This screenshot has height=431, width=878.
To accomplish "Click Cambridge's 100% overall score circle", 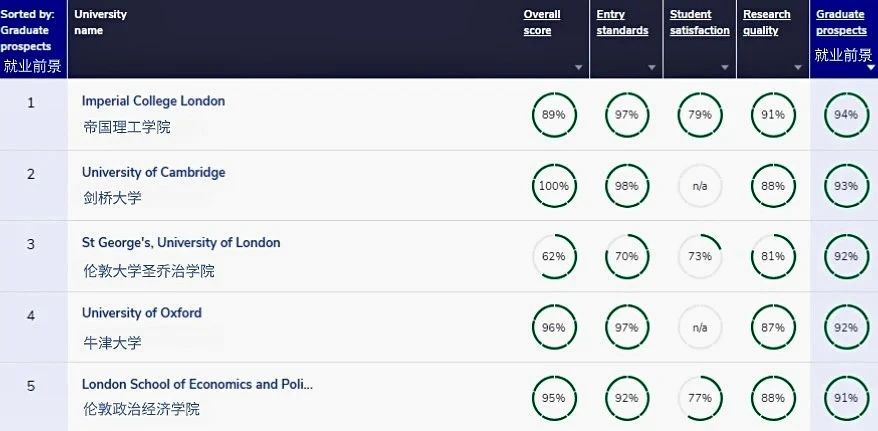I will [x=554, y=186].
